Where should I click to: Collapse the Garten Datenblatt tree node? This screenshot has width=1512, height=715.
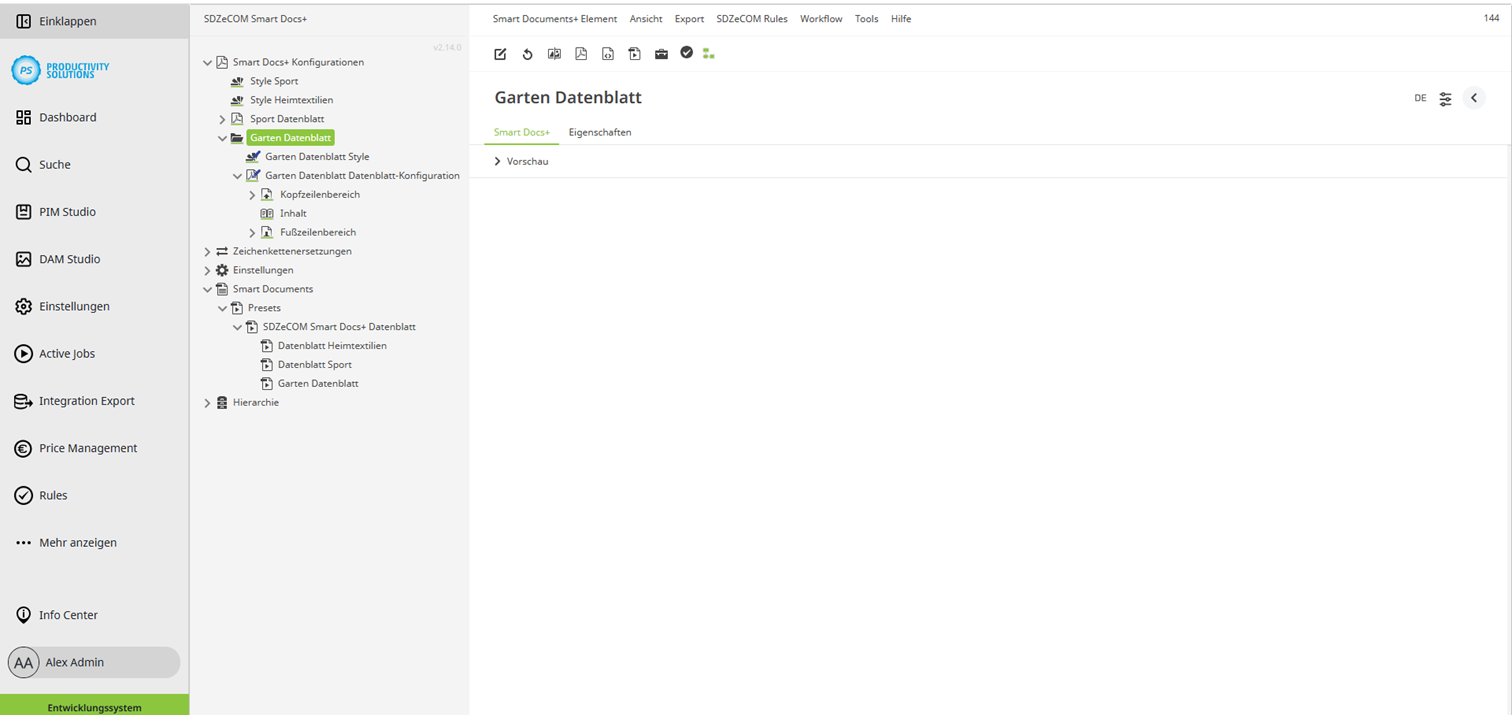[222, 137]
